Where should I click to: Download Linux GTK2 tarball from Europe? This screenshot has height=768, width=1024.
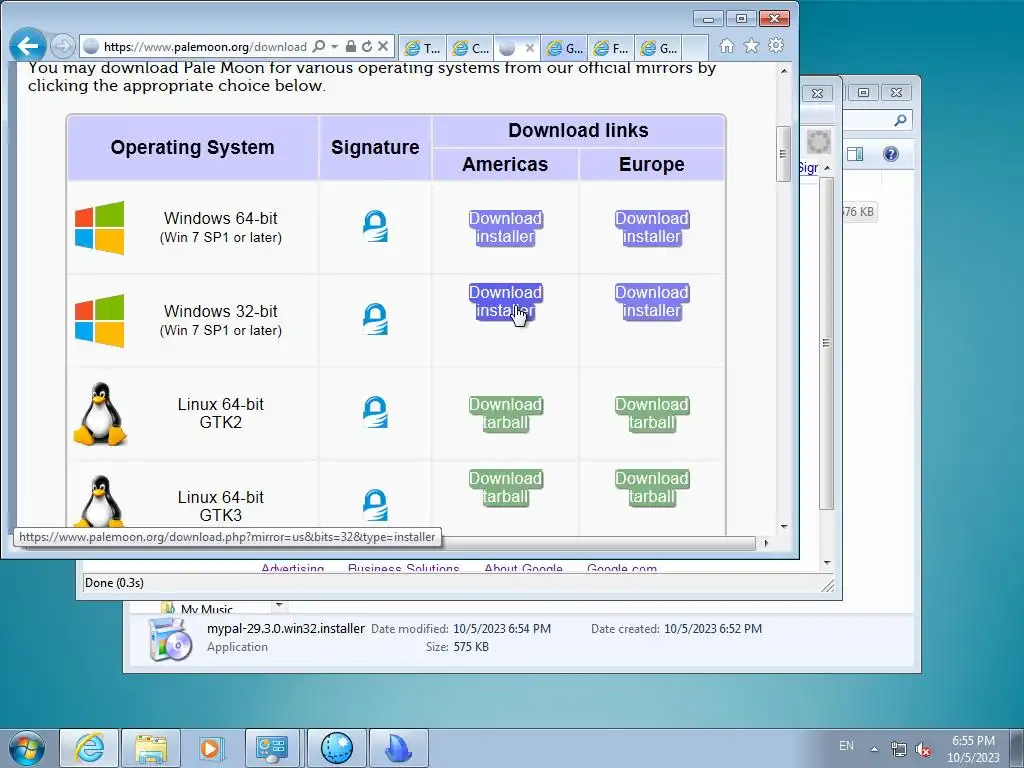click(x=652, y=413)
